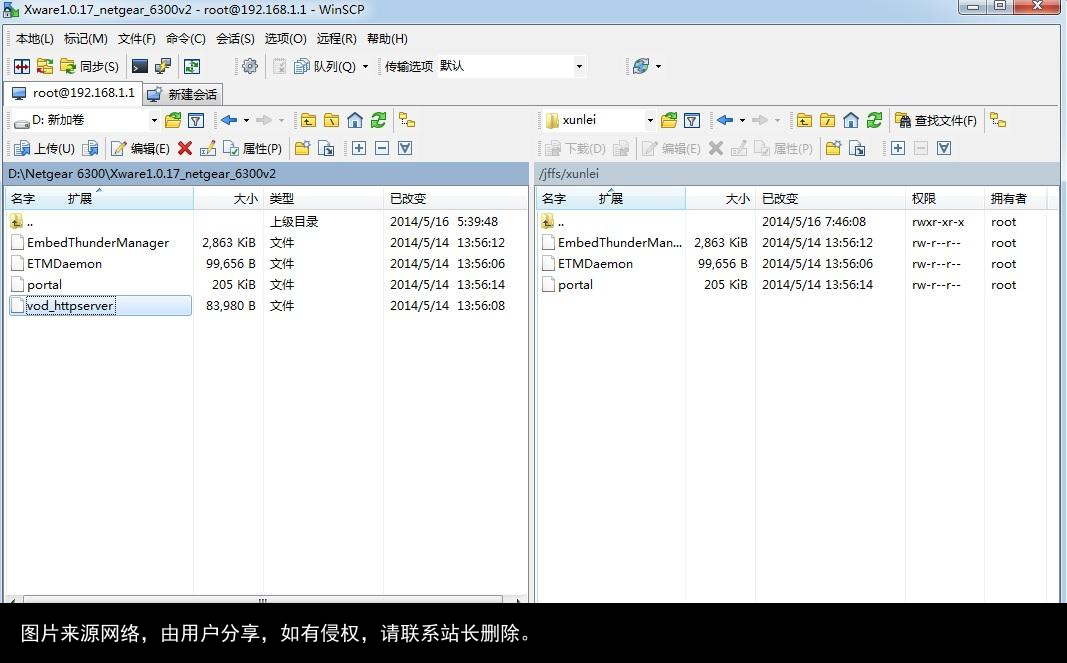Create new directory with folder icon
The image size is (1067, 663).
(x=303, y=148)
